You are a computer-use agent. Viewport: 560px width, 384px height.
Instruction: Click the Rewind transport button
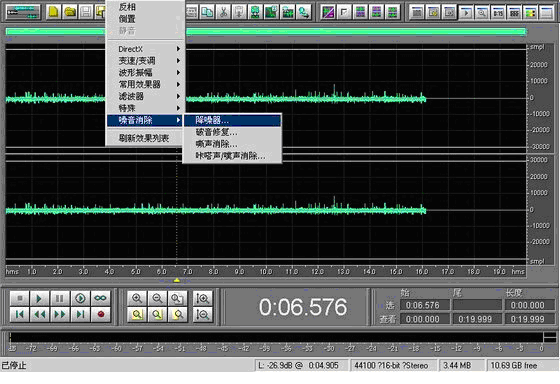point(40,314)
